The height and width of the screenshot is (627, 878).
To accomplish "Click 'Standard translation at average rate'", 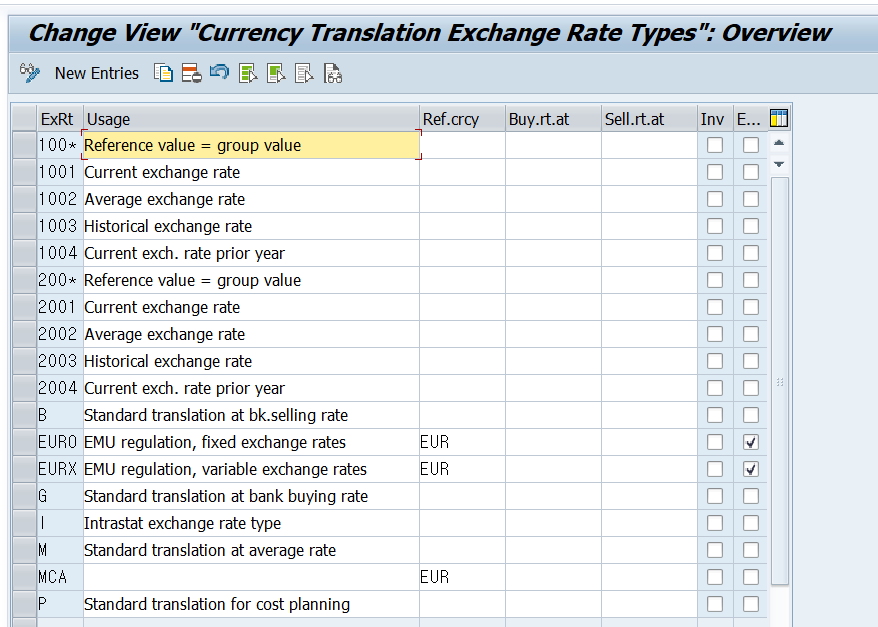I will (x=210, y=550).
